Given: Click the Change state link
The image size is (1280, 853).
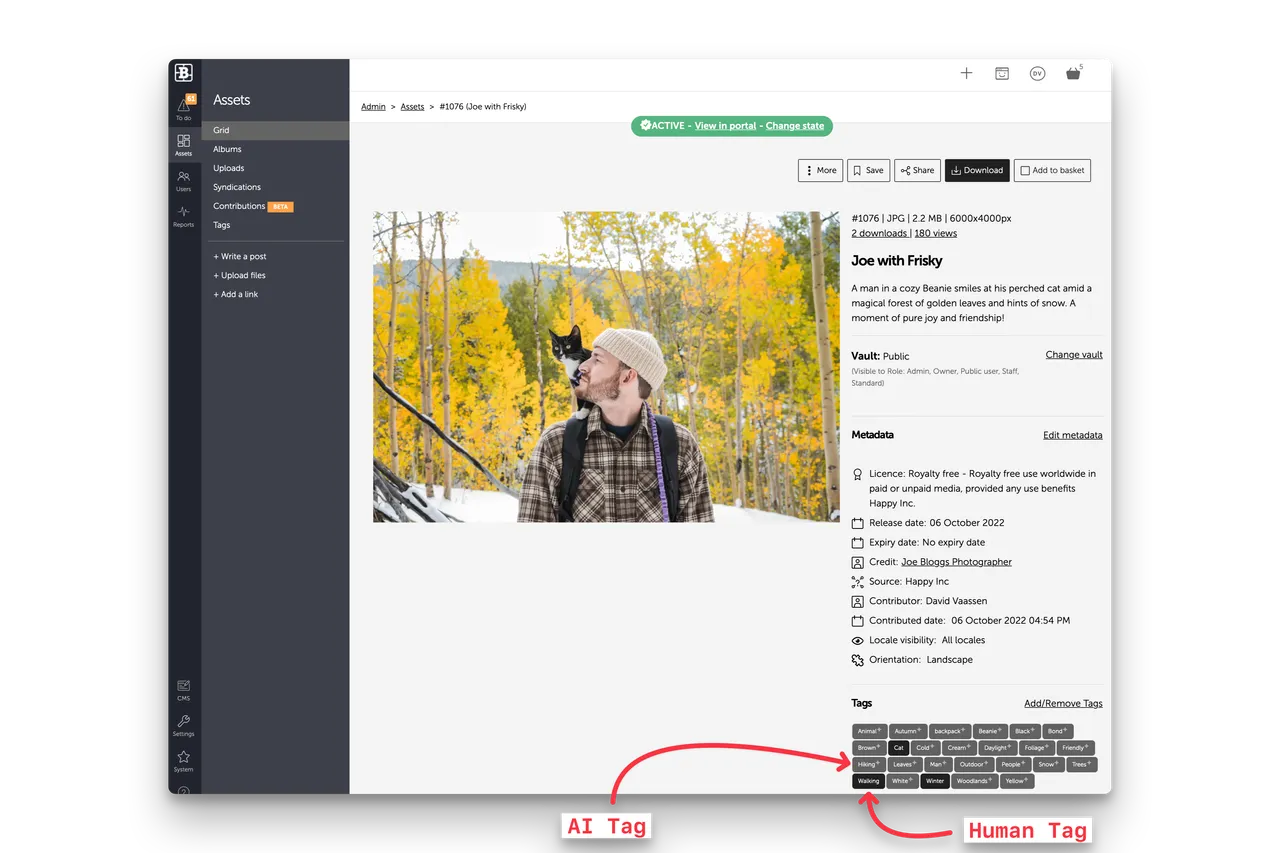Looking at the screenshot, I should (795, 126).
